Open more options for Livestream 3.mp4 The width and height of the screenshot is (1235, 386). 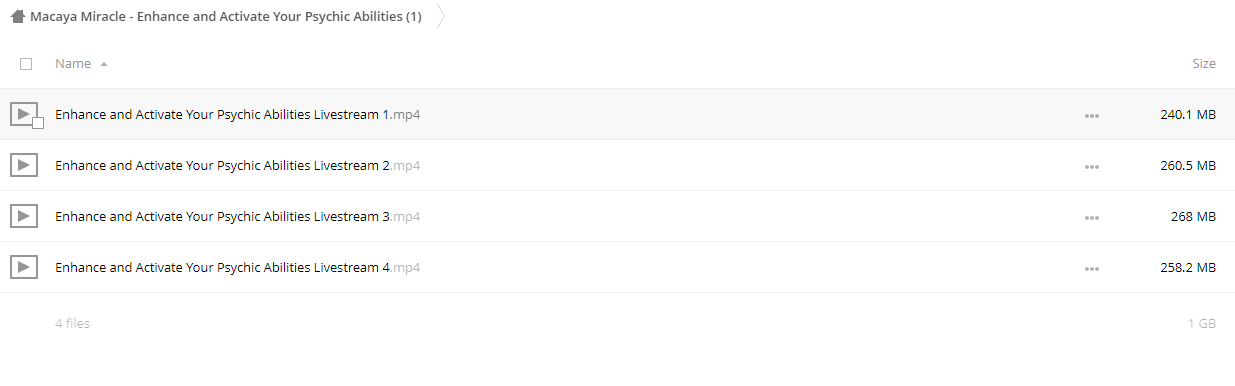tap(1091, 218)
